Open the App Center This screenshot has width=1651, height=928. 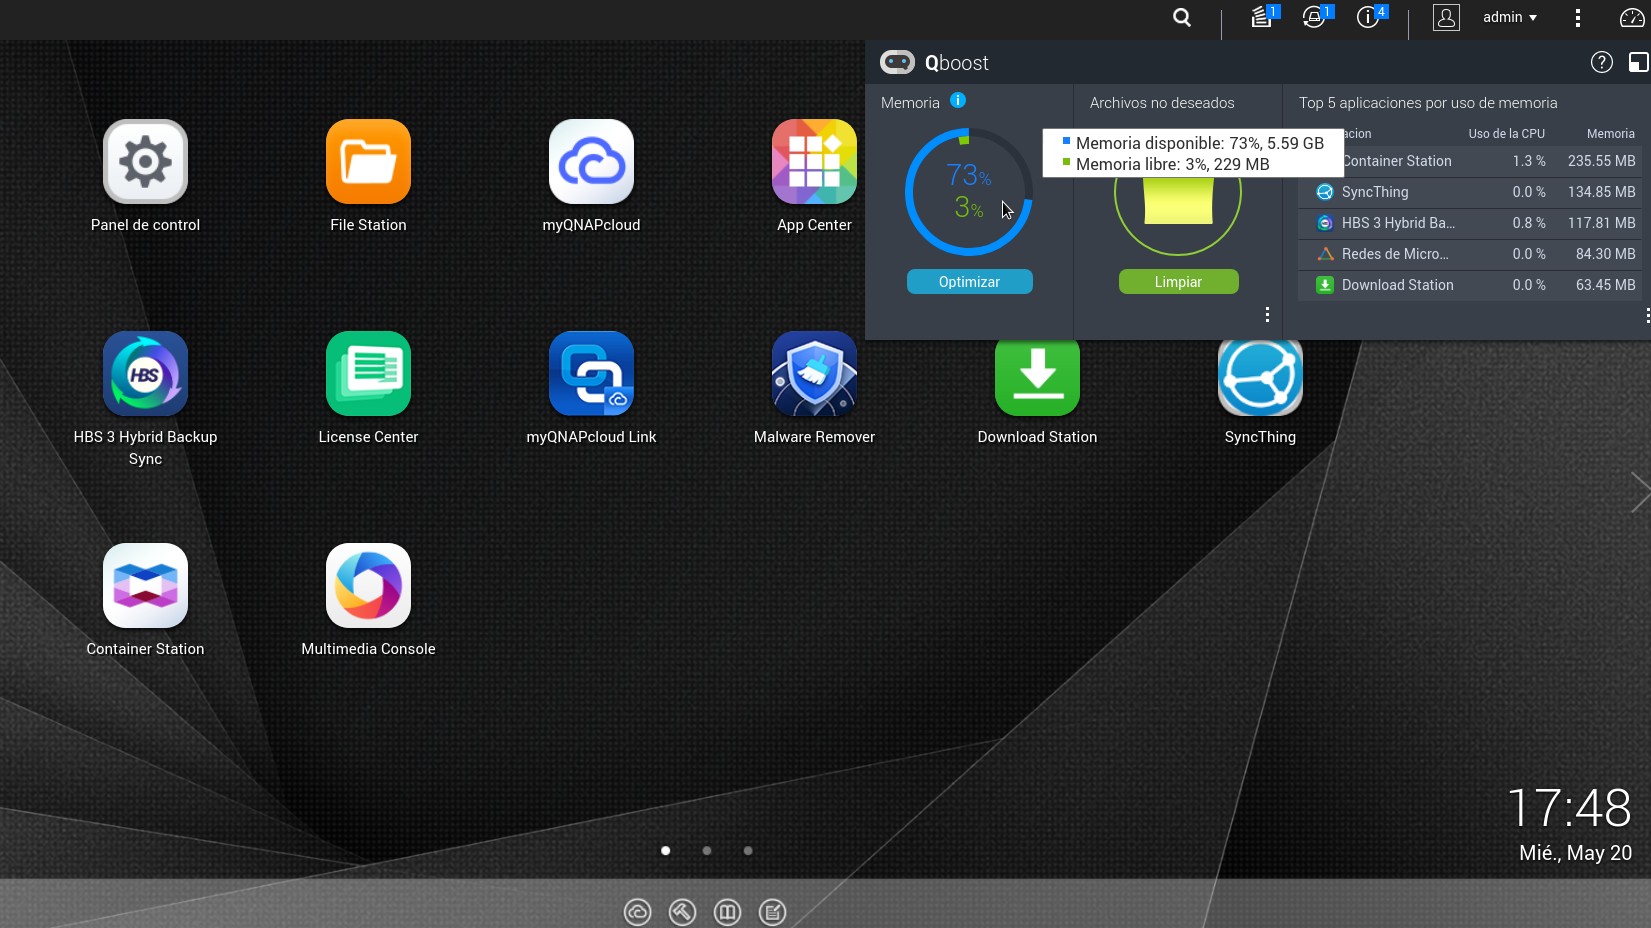coord(814,162)
